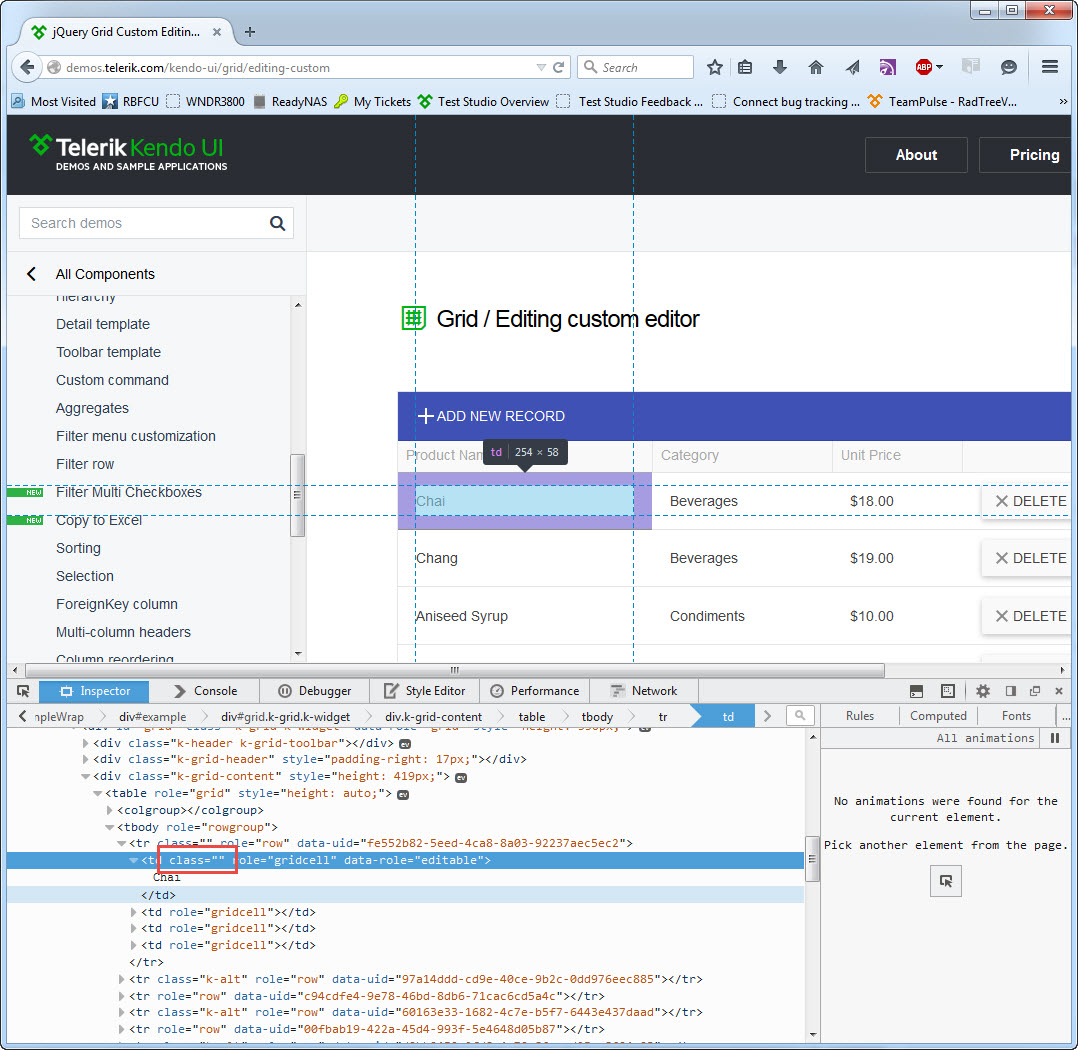Collapse the tbody rowgroup node
This screenshot has height=1050, width=1078.
[109, 827]
